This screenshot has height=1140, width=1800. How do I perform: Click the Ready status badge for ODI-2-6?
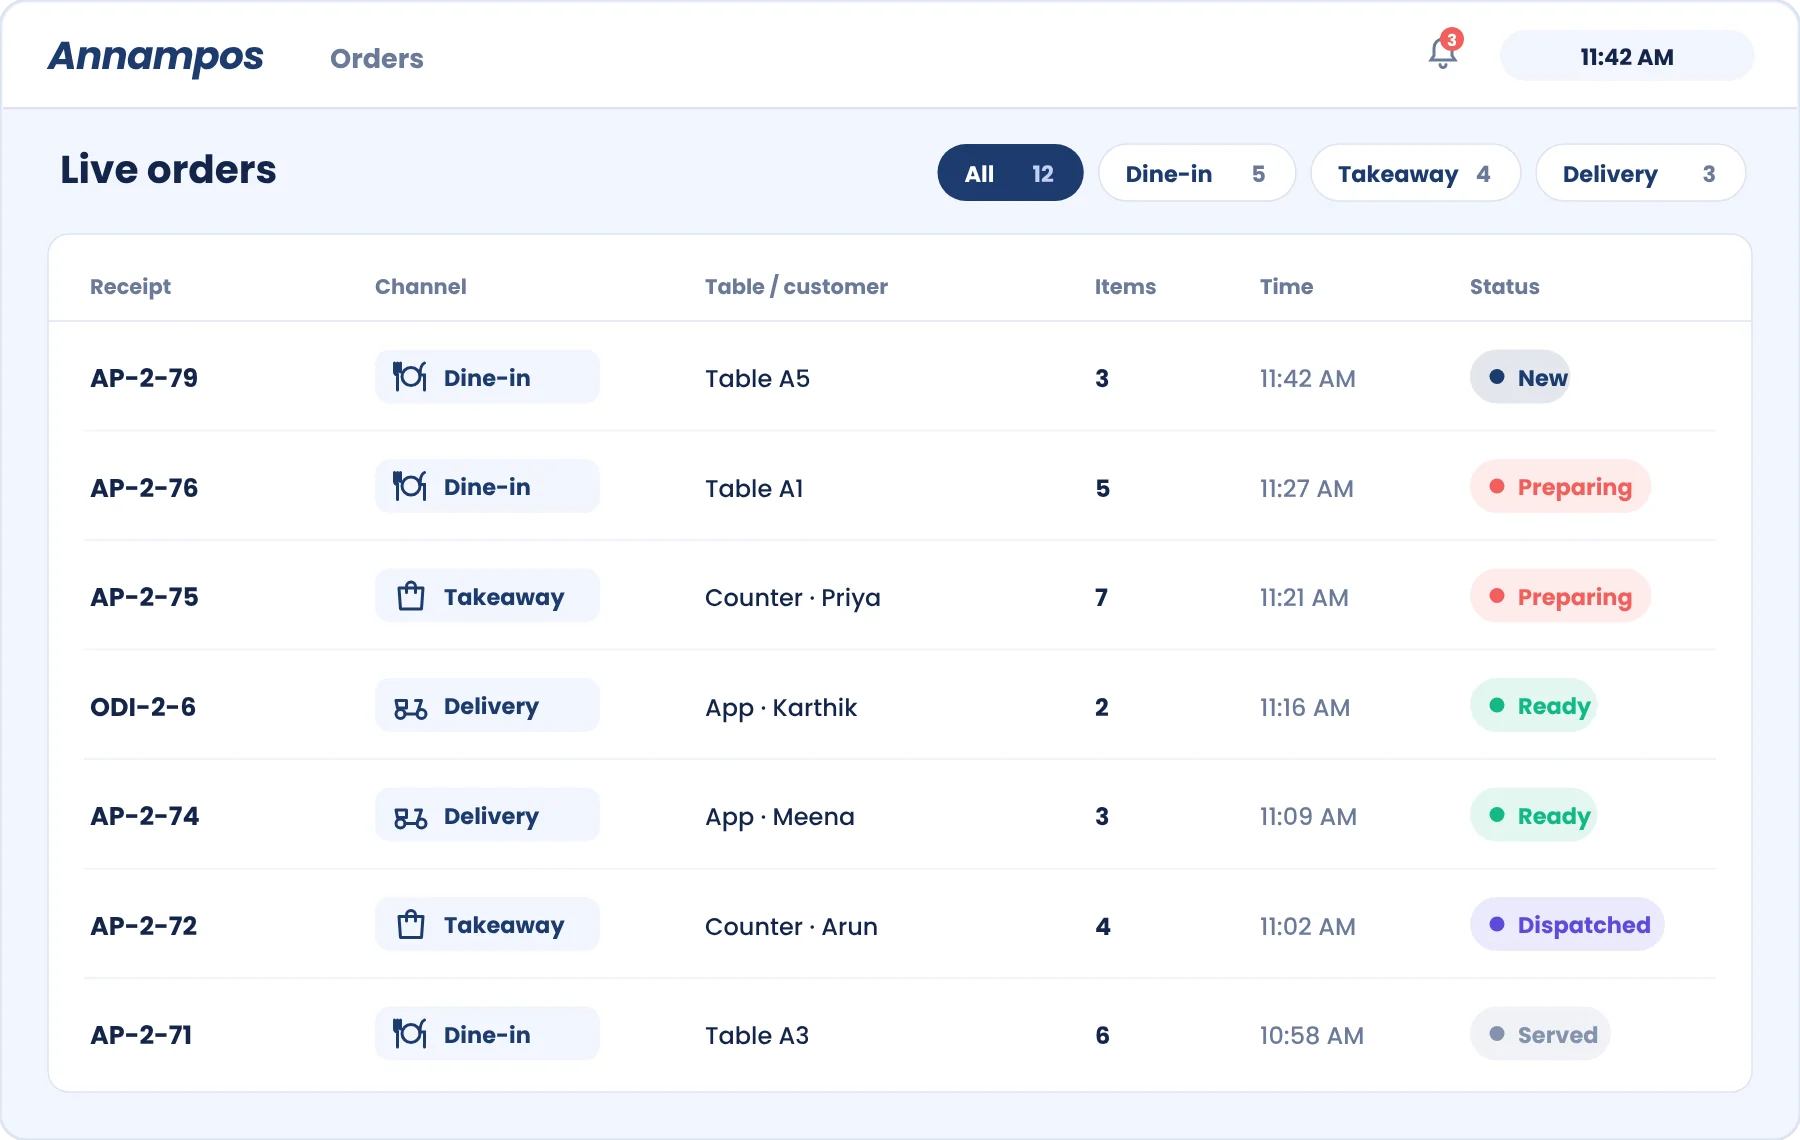pyautogui.click(x=1533, y=706)
